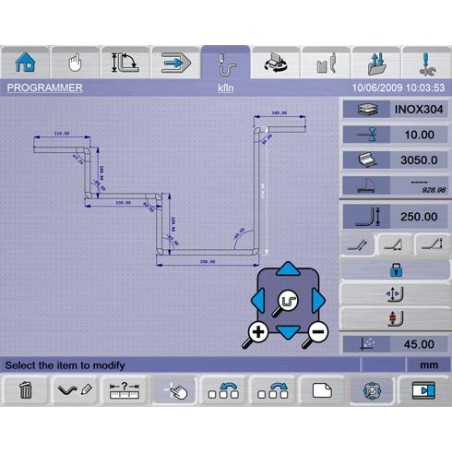Open the tools wrench and screwdriver tab
452x452 pixels.
coord(427,63)
